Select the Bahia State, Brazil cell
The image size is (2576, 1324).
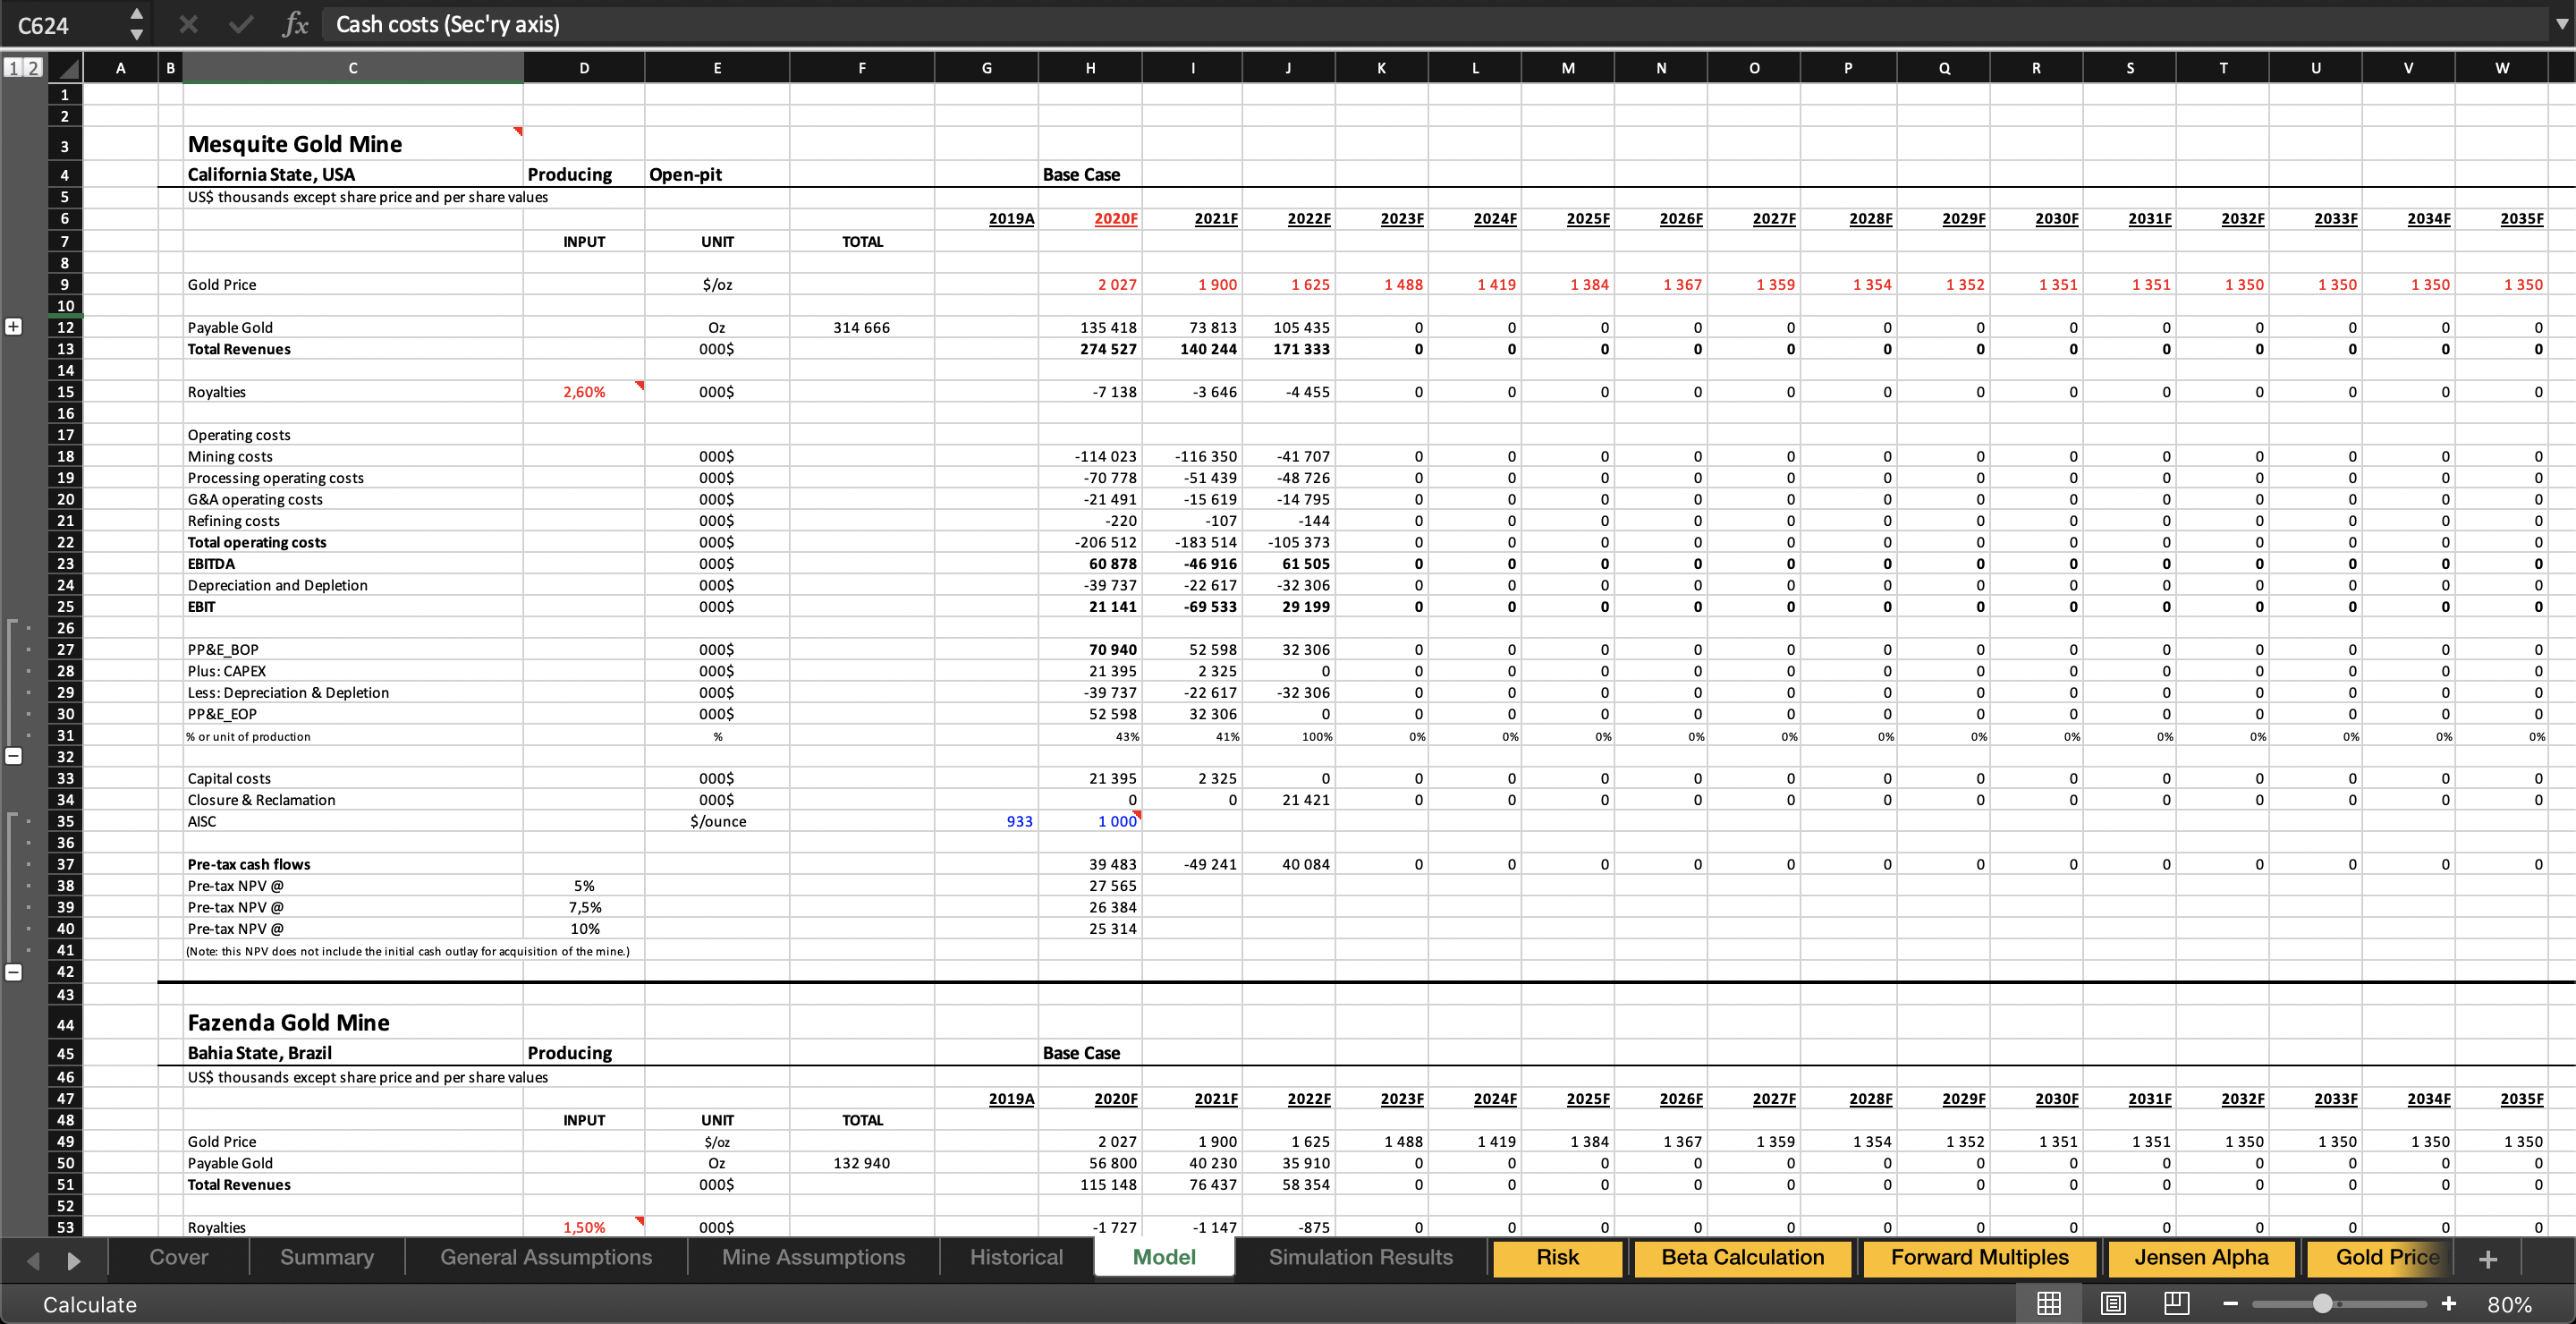click(x=353, y=1053)
